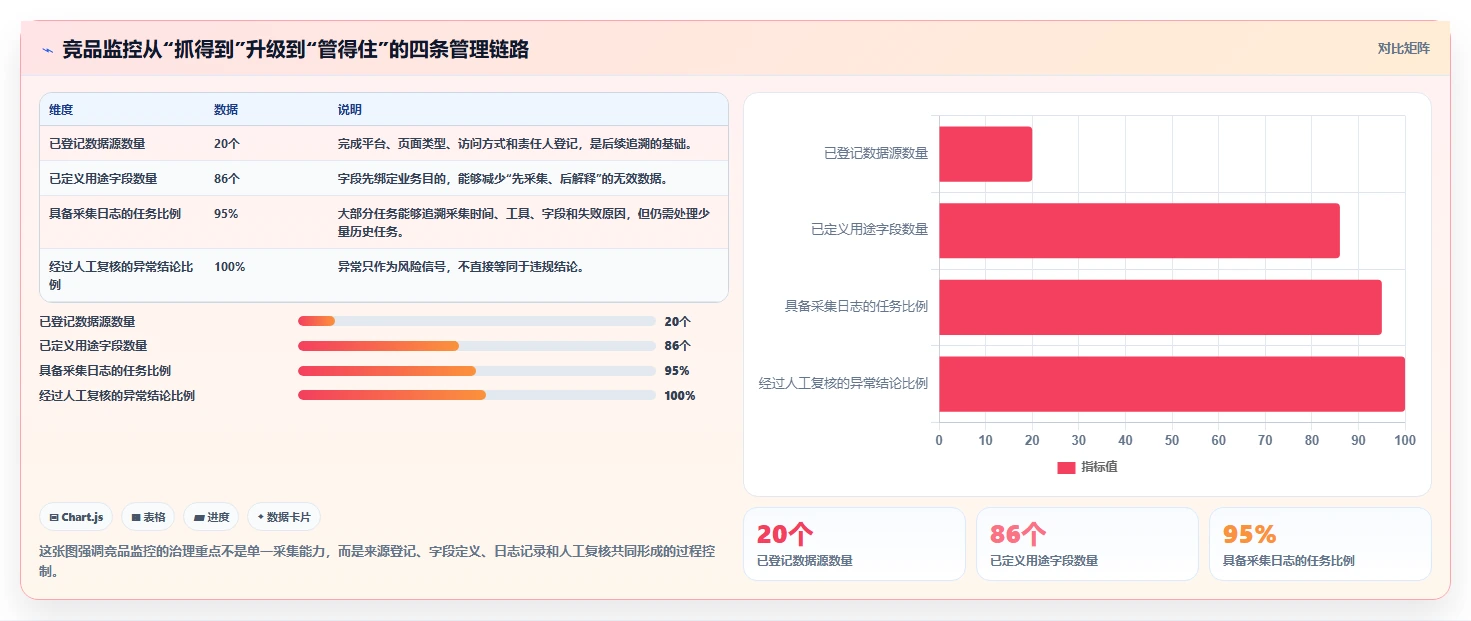Viewport: 1471px width, 621px height.
Task: Click the chart bar for 具备采集日志的任务比例
Action: pyautogui.click(x=1160, y=307)
